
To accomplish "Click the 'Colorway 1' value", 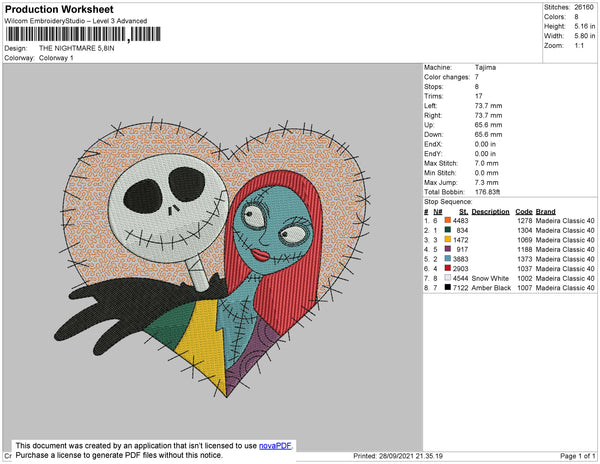I will [x=56, y=58].
